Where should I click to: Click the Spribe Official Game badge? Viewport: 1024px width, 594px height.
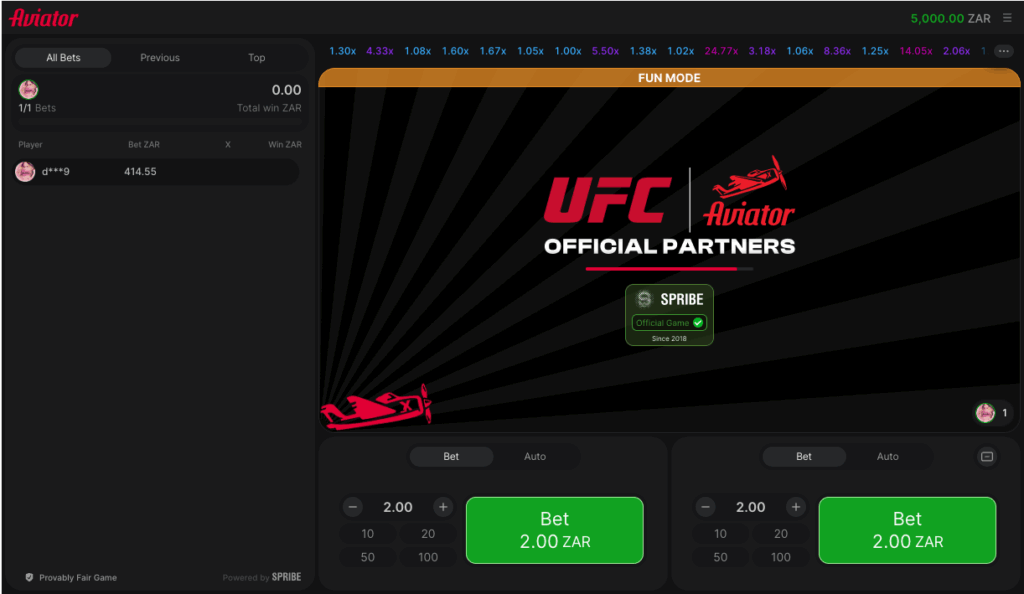point(669,315)
